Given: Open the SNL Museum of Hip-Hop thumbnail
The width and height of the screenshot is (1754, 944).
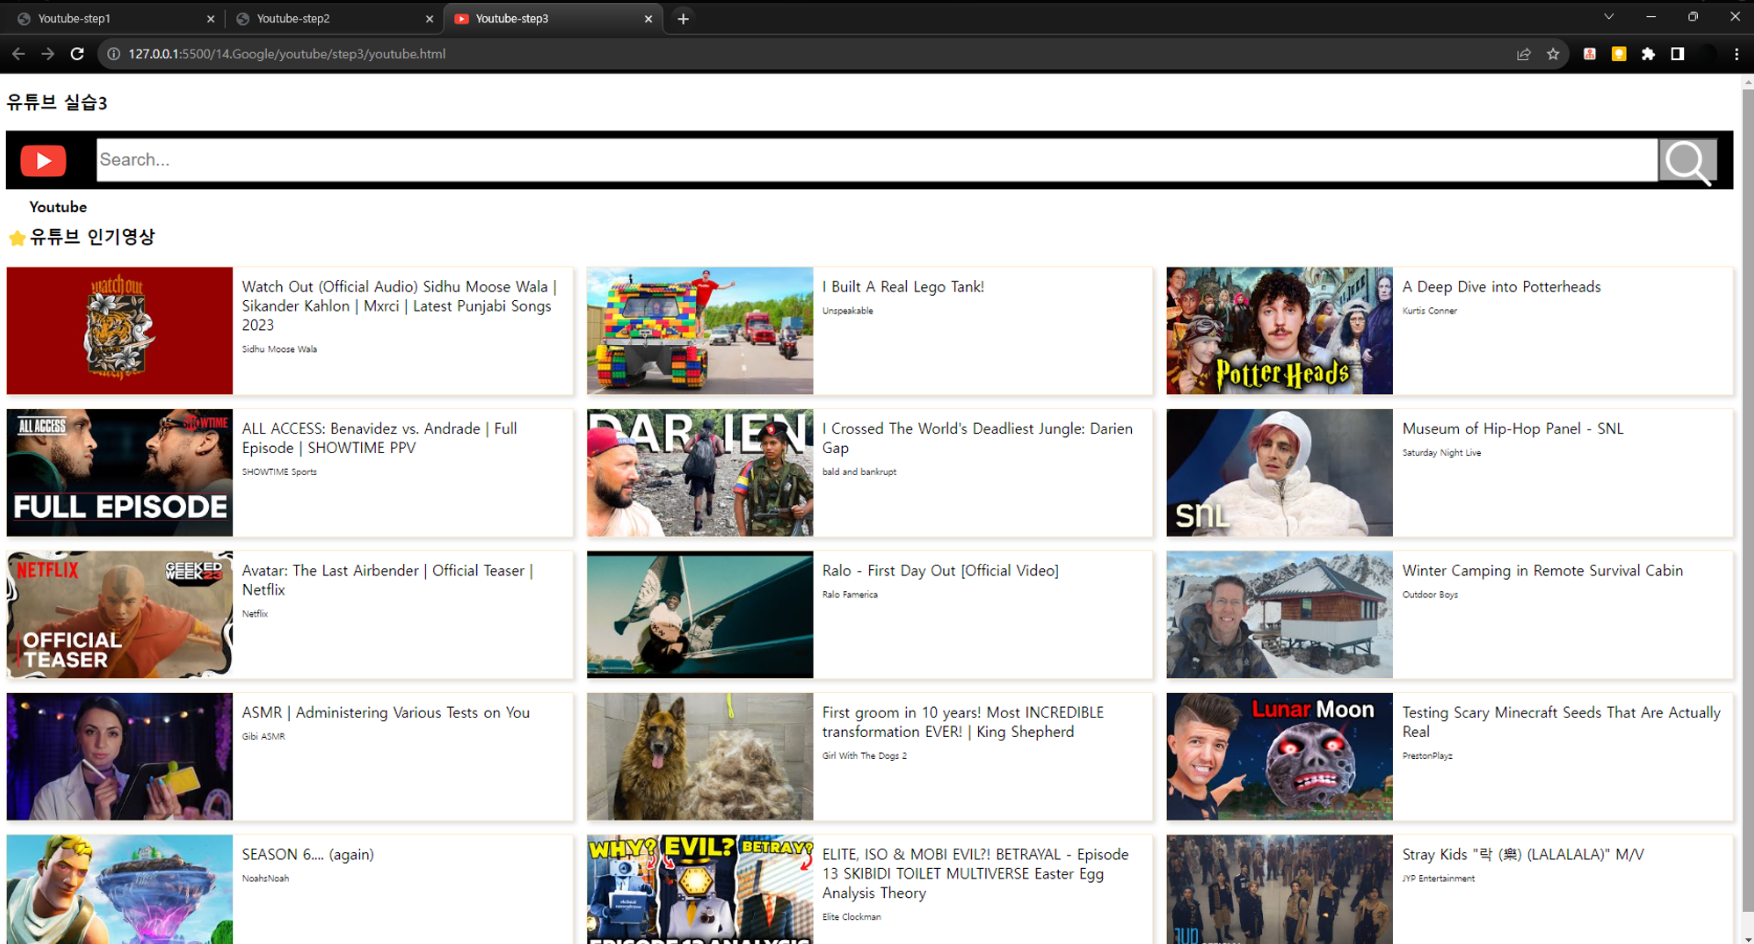Looking at the screenshot, I should click(1280, 472).
